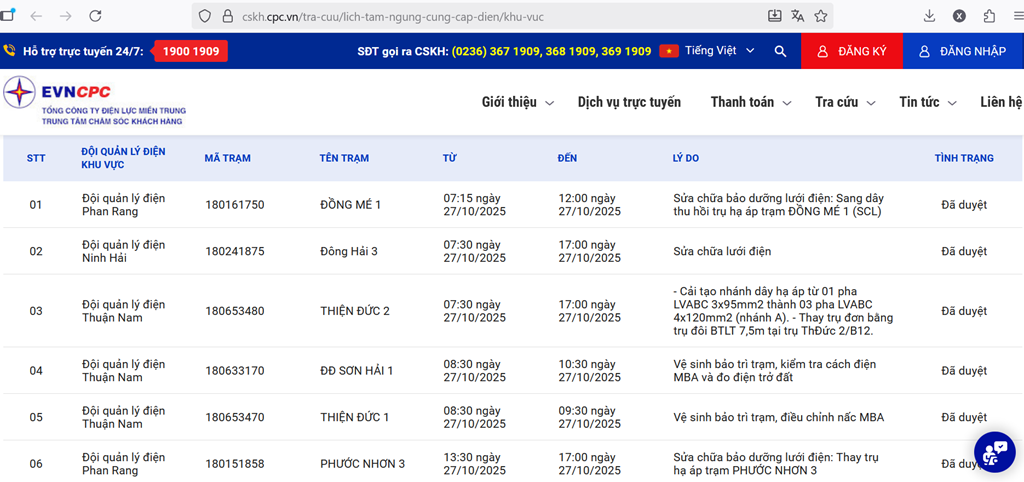Image resolution: width=1024 pixels, height=482 pixels.
Task: Click the site security shield icon
Action: [205, 17]
